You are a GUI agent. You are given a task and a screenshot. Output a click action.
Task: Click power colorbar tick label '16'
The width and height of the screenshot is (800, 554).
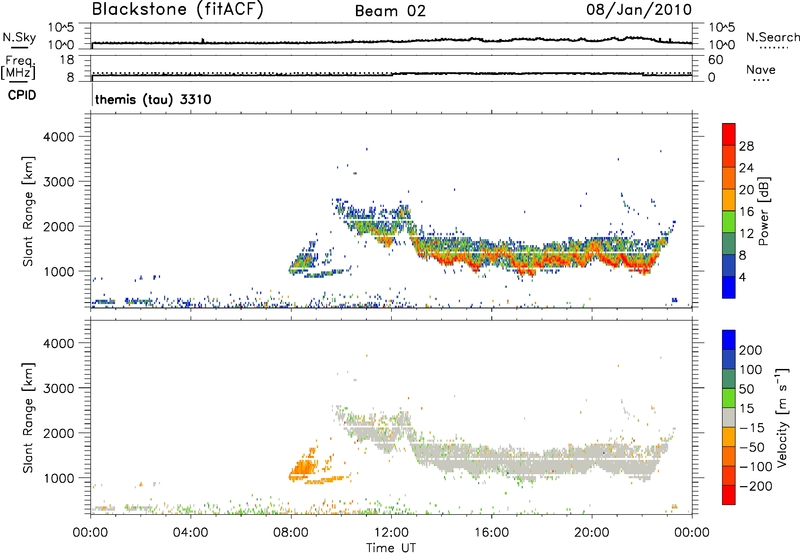(x=746, y=212)
